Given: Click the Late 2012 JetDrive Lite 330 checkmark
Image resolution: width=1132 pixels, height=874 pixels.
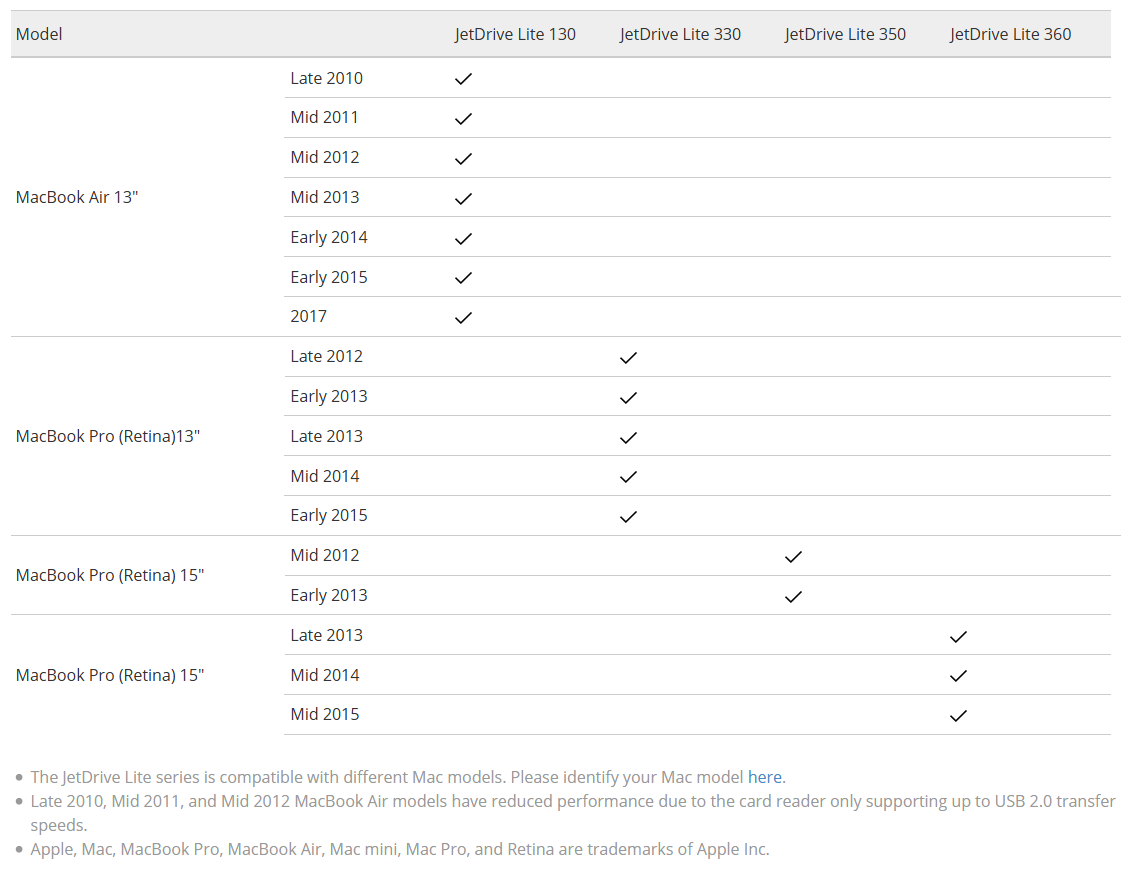Looking at the screenshot, I should pos(628,357).
